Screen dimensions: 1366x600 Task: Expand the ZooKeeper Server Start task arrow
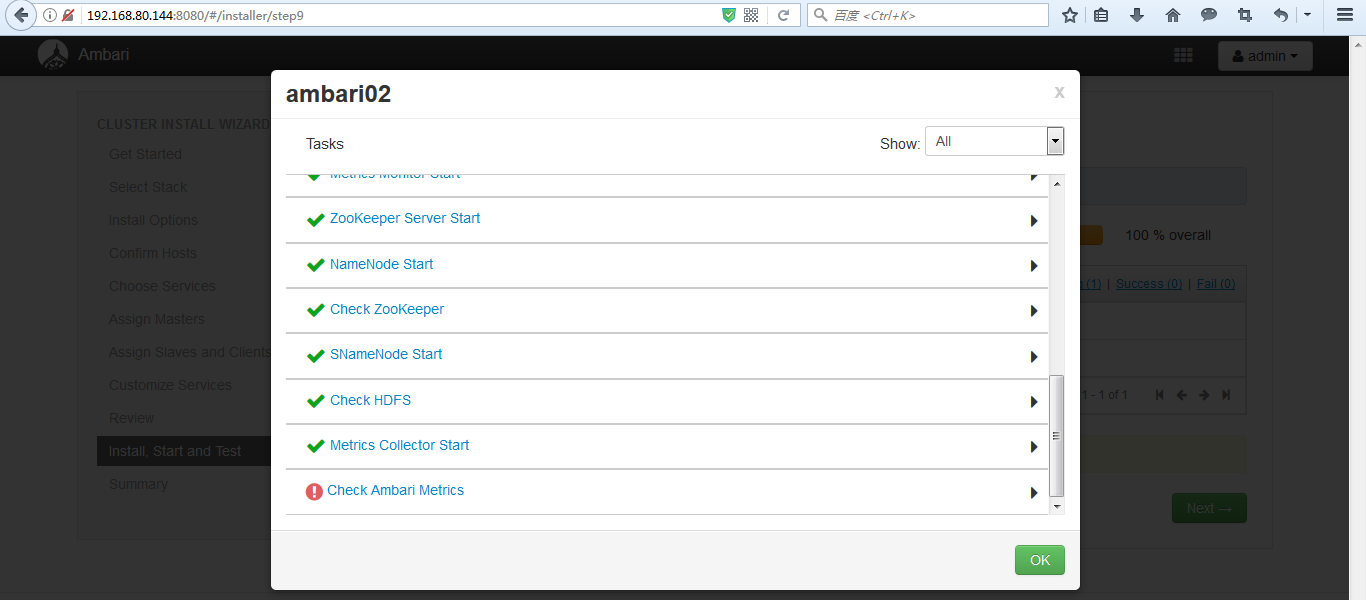click(x=1034, y=221)
